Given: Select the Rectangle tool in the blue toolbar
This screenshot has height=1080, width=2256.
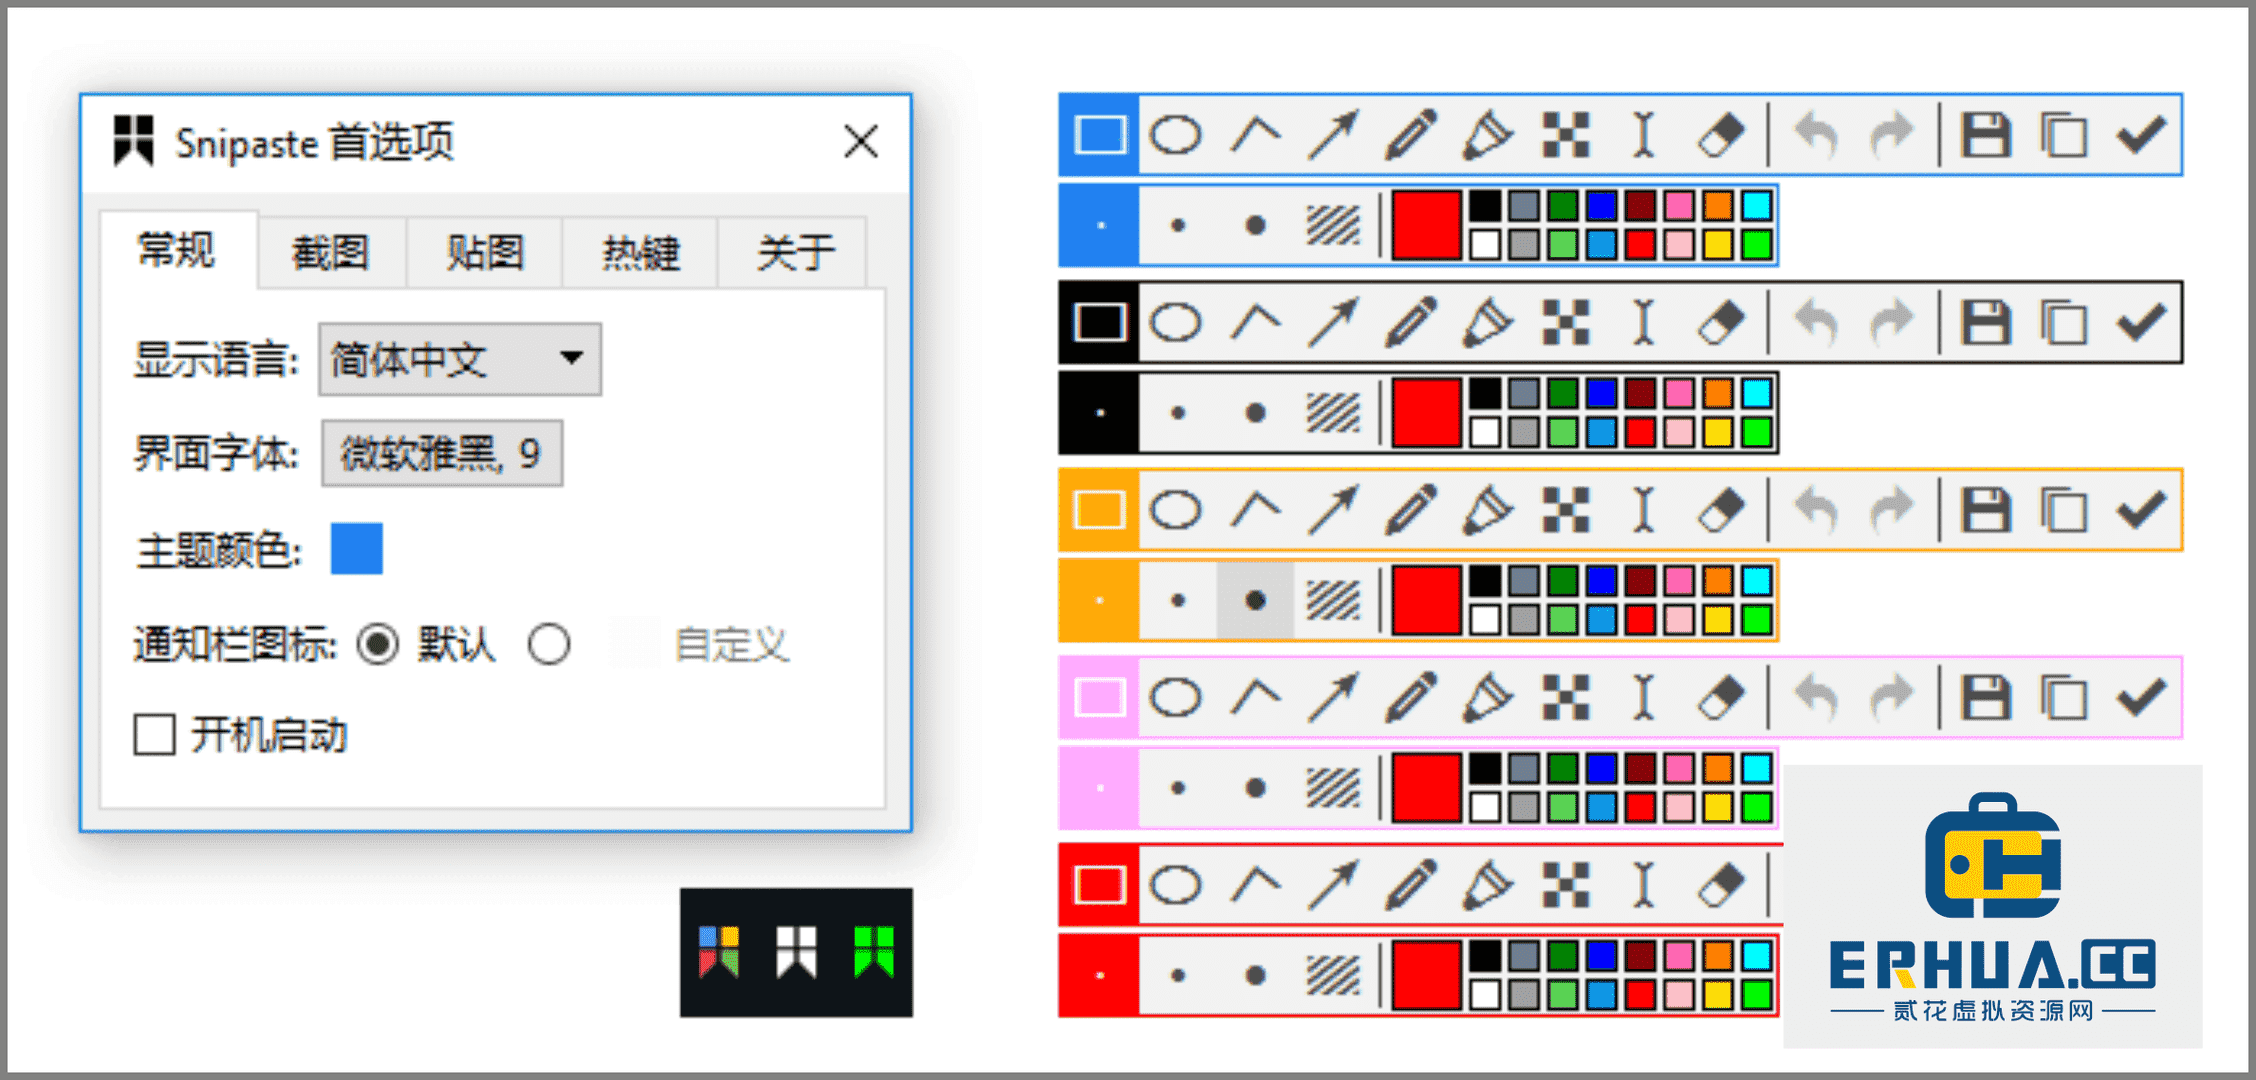Looking at the screenshot, I should [1099, 135].
